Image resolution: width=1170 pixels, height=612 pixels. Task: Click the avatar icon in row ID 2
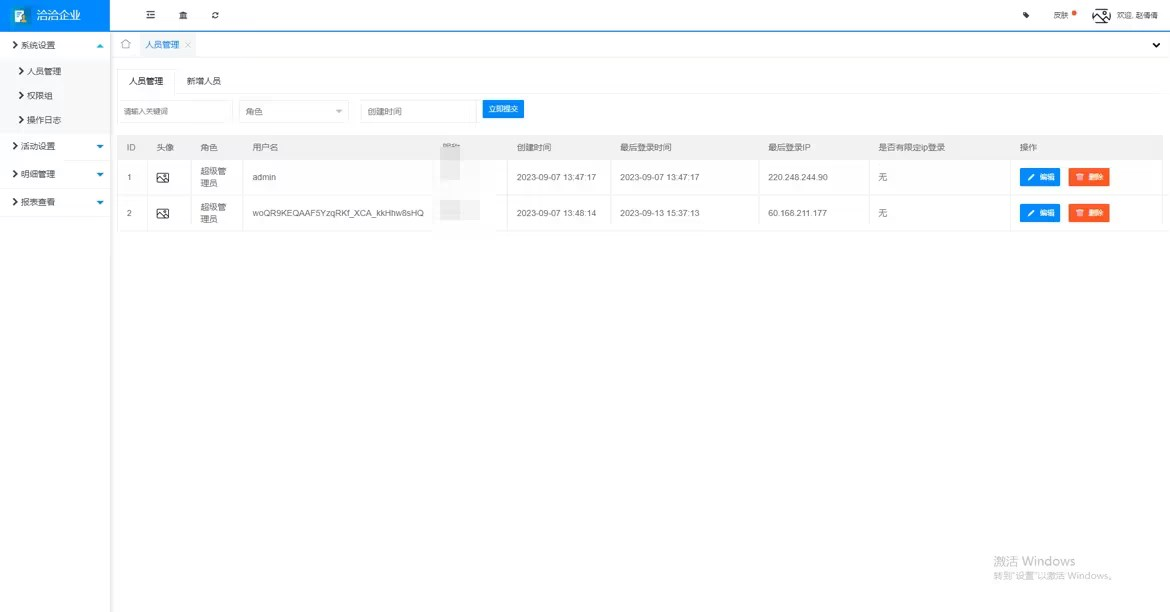pyautogui.click(x=163, y=213)
